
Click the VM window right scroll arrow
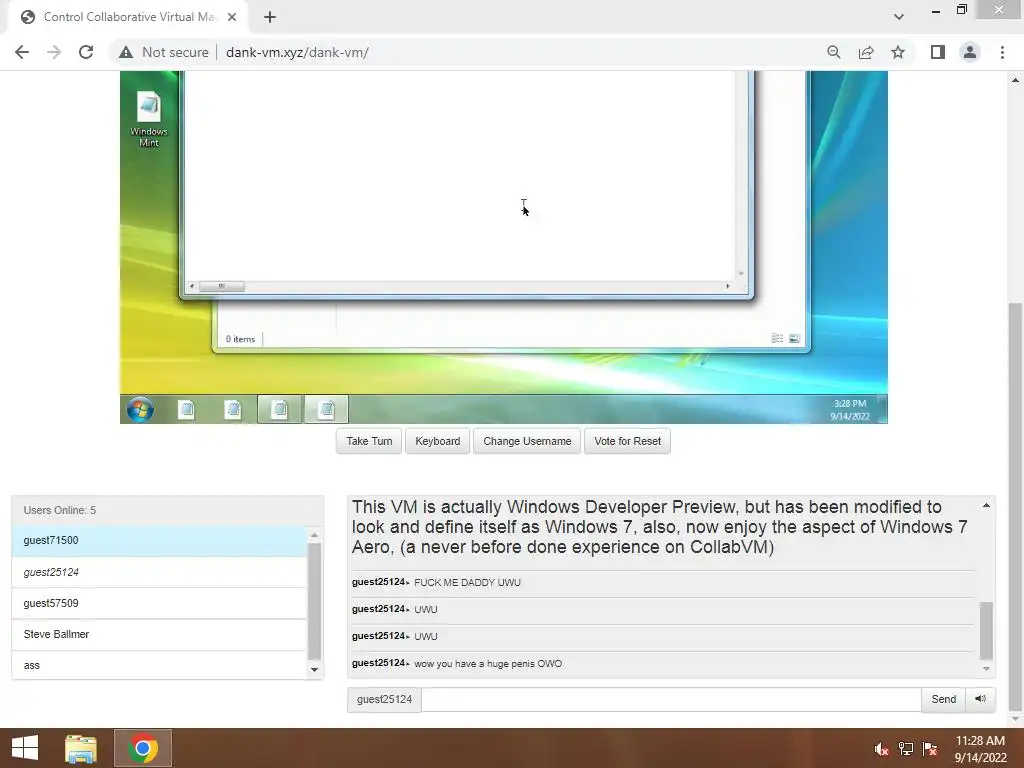[728, 286]
